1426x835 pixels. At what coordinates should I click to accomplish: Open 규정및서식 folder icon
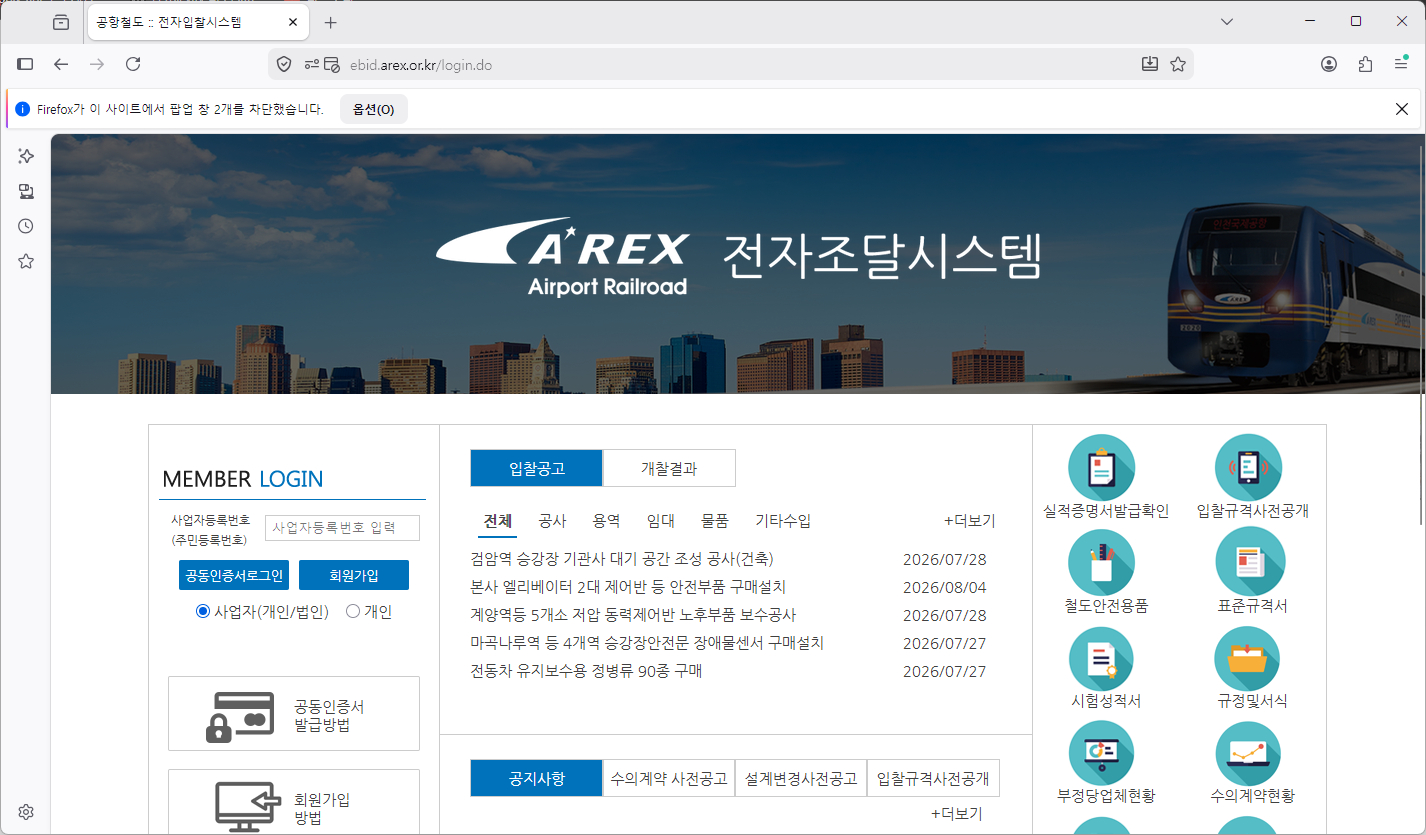(x=1249, y=658)
